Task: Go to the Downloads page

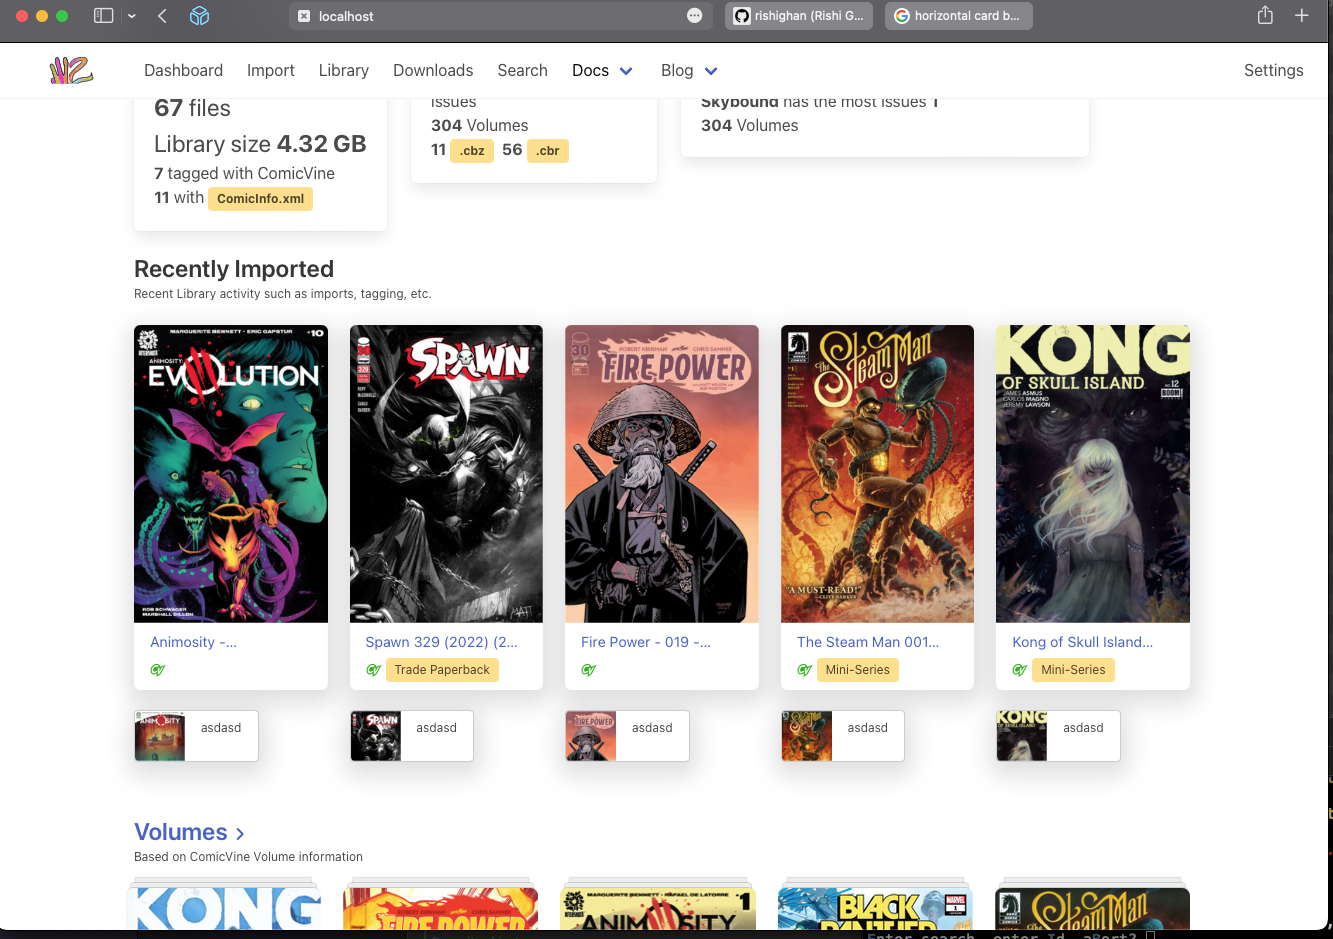Action: (433, 70)
